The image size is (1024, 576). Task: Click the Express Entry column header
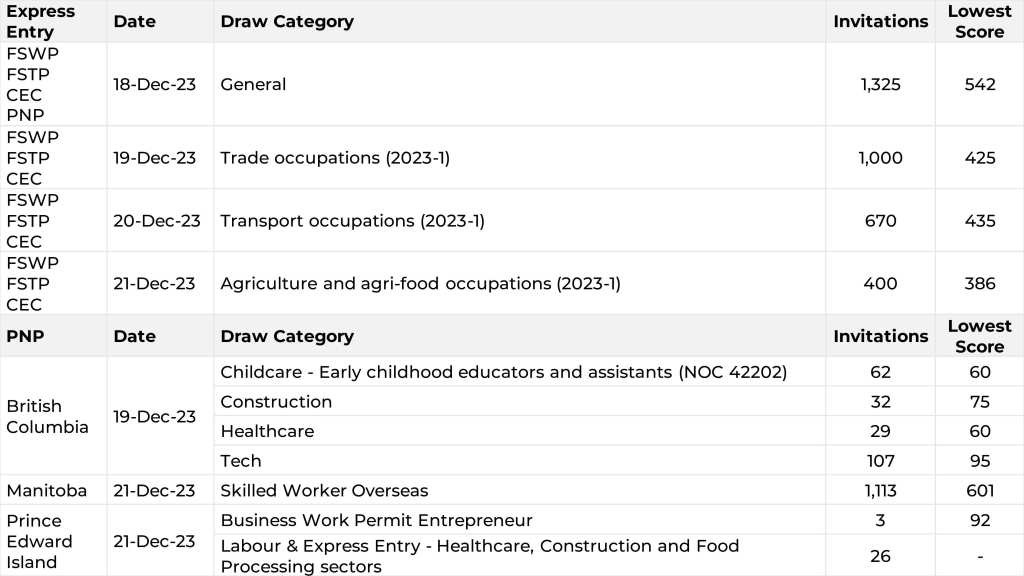(x=41, y=21)
